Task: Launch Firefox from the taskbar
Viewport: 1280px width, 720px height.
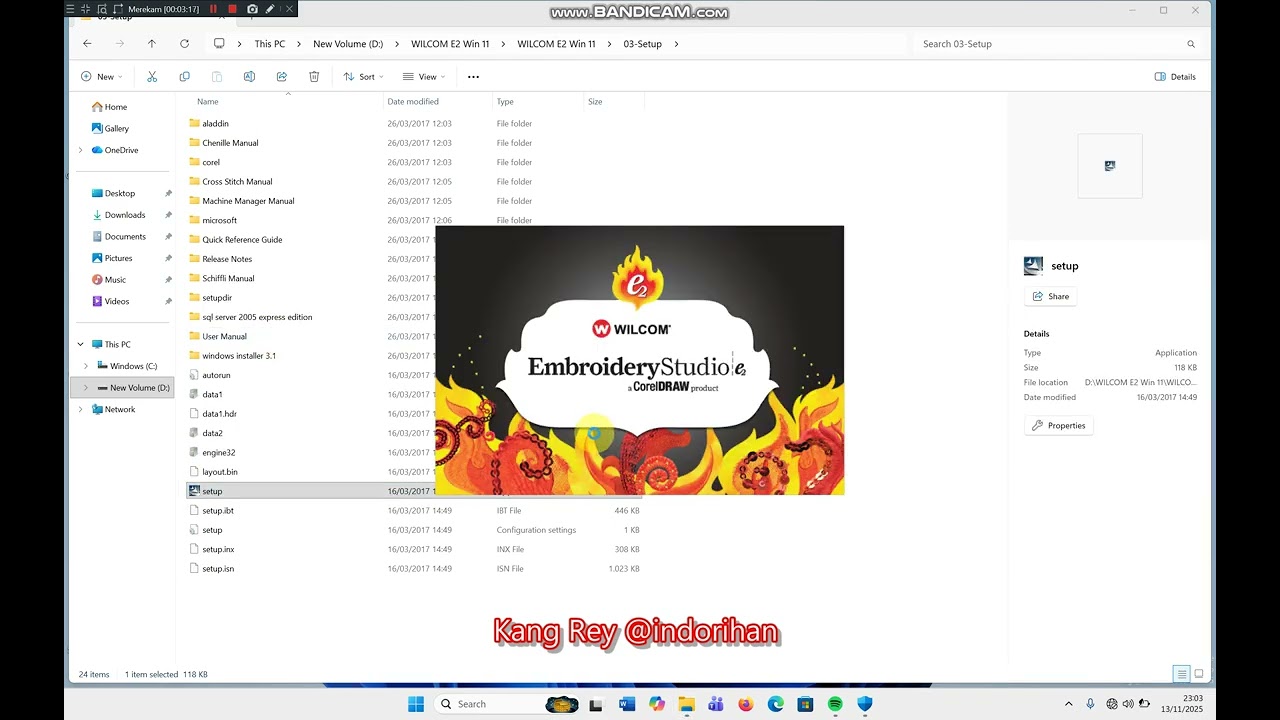Action: pyautogui.click(x=746, y=704)
